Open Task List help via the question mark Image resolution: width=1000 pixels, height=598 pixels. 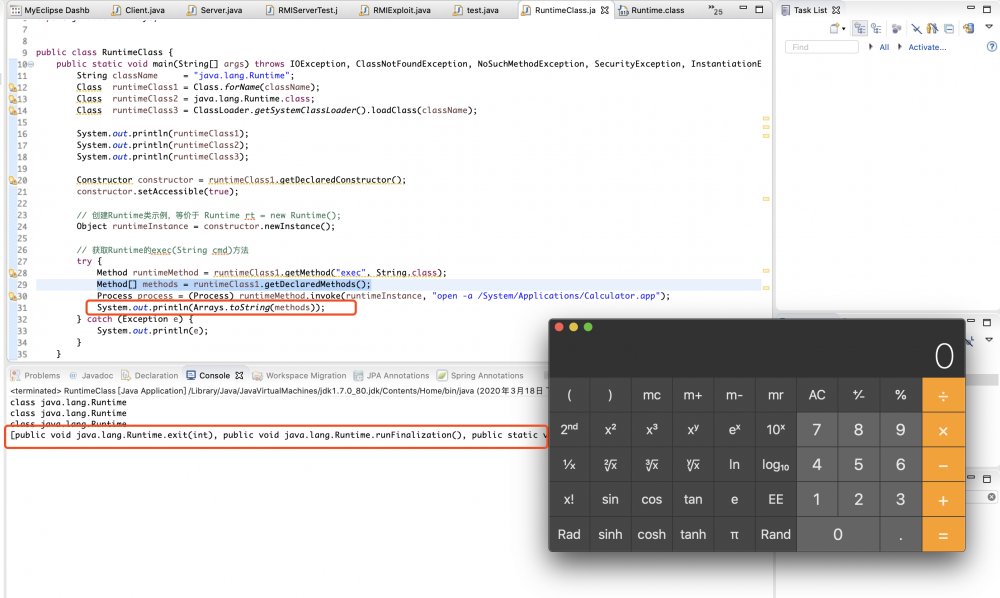pyautogui.click(x=993, y=47)
